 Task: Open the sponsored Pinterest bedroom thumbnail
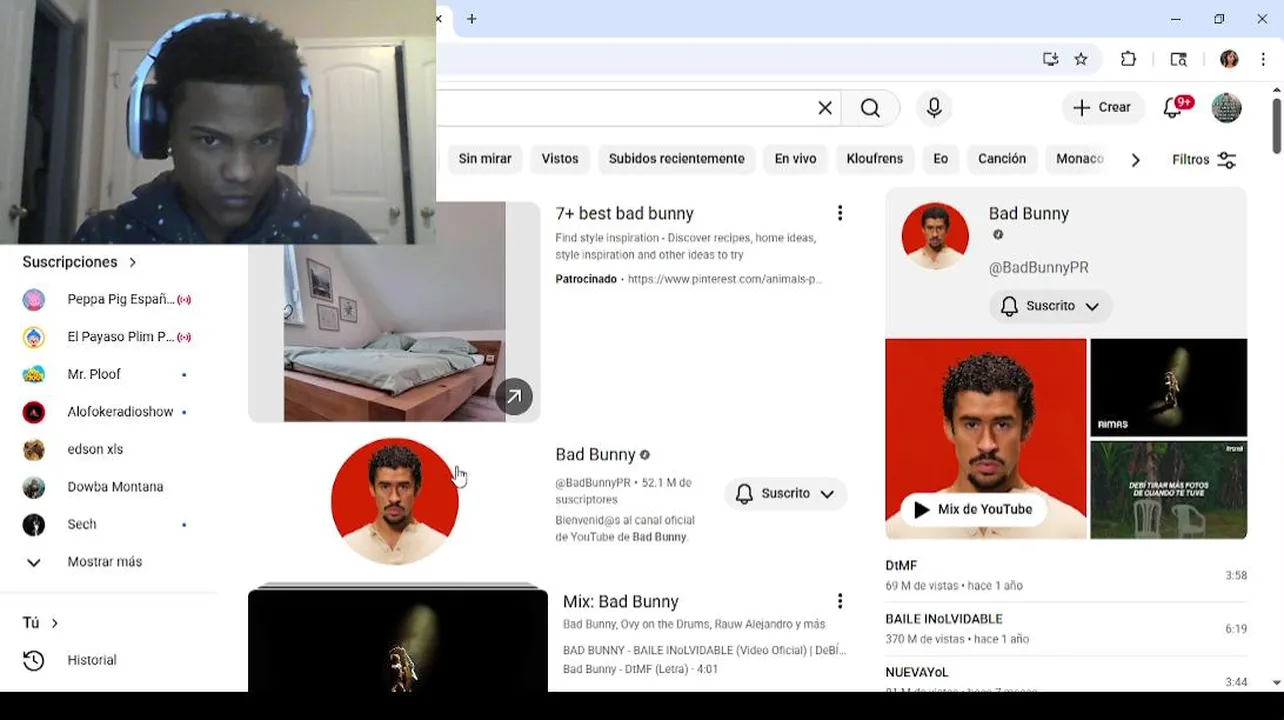tap(394, 311)
